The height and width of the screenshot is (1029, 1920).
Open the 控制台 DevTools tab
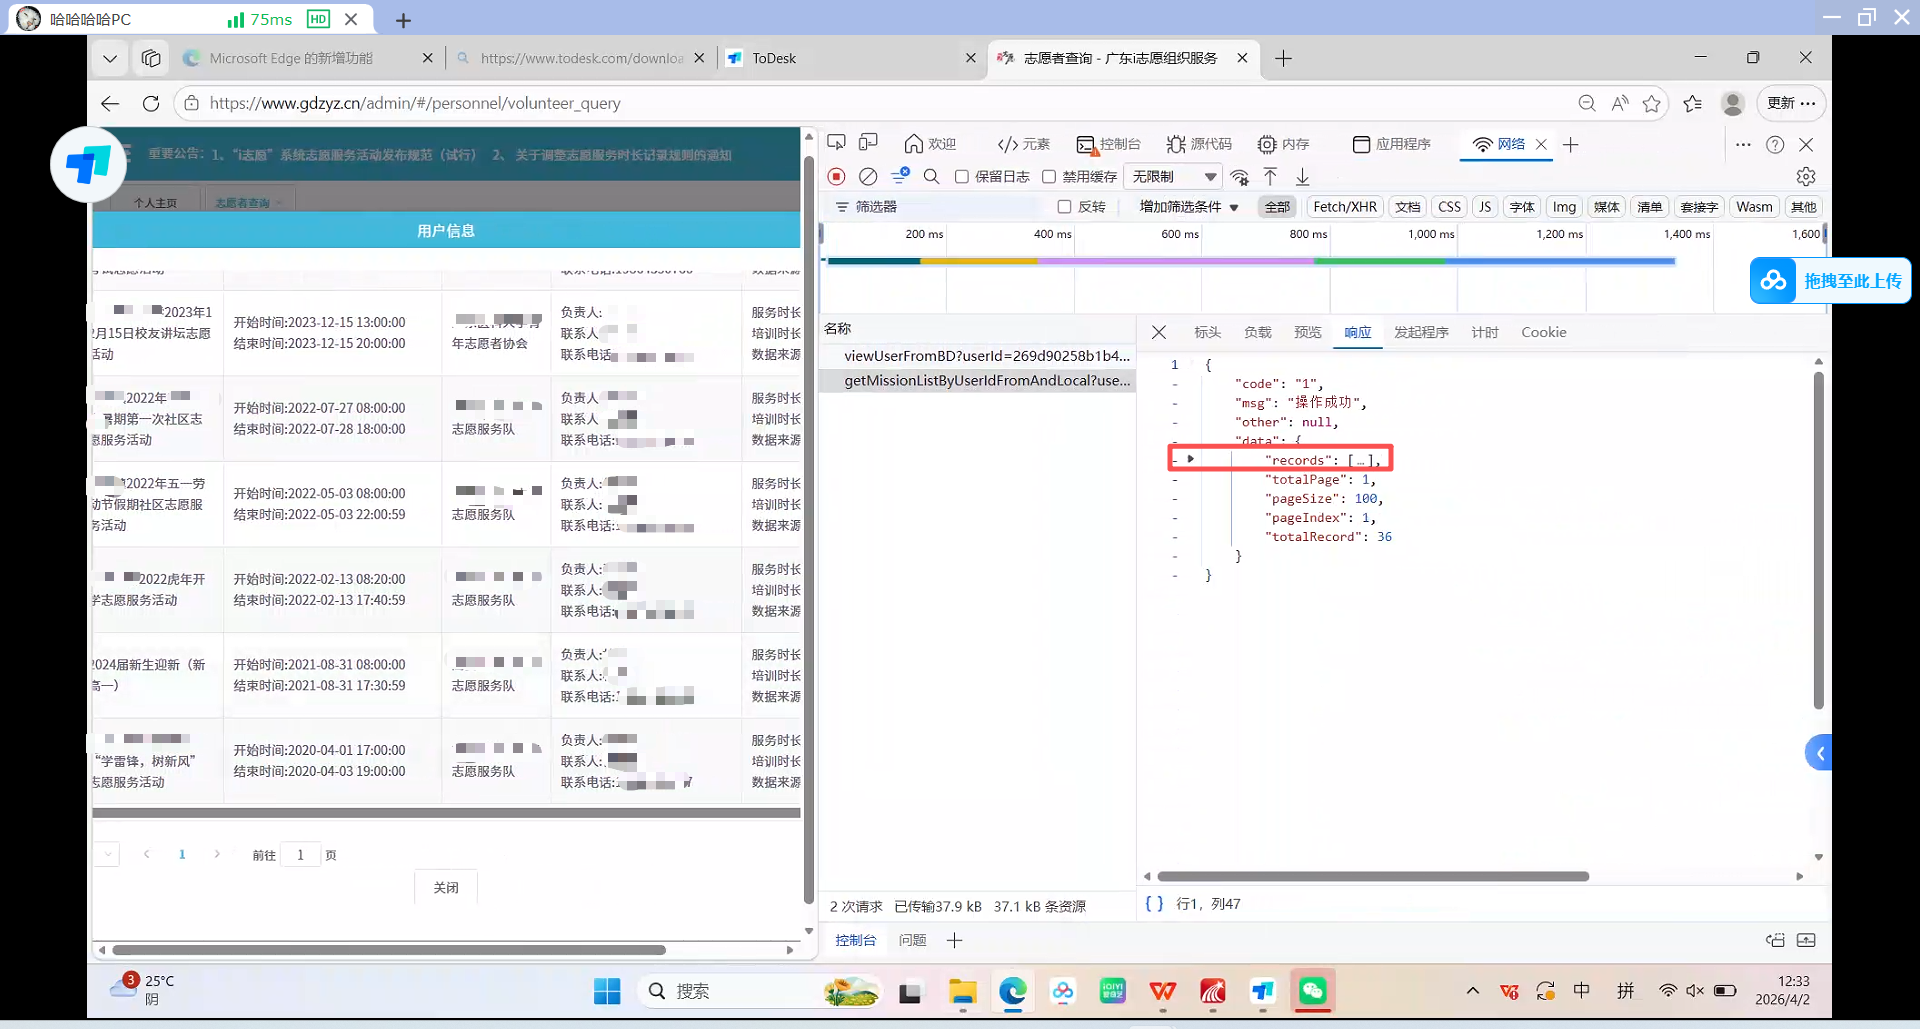coord(1109,144)
